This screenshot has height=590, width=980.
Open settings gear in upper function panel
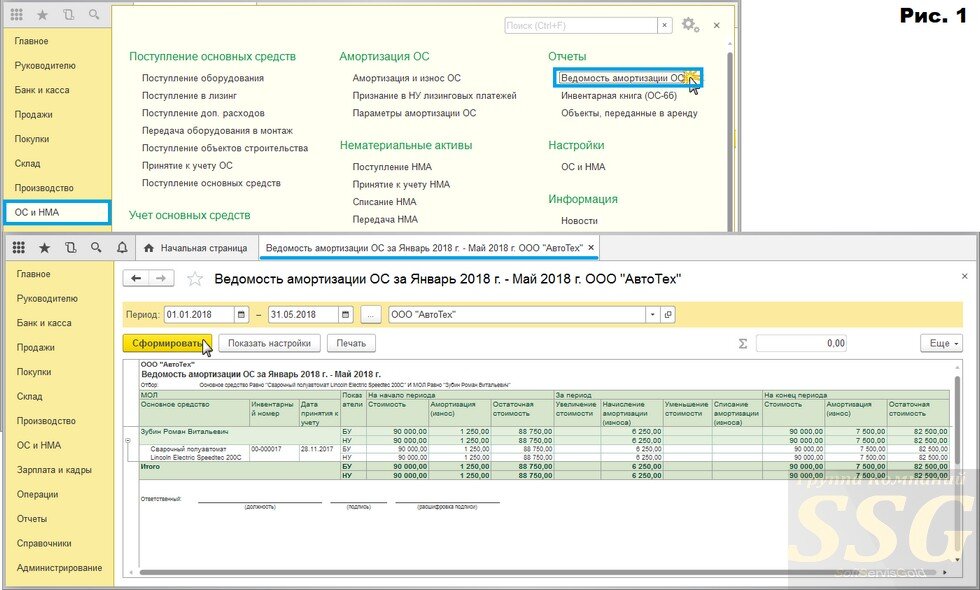[x=689, y=25]
